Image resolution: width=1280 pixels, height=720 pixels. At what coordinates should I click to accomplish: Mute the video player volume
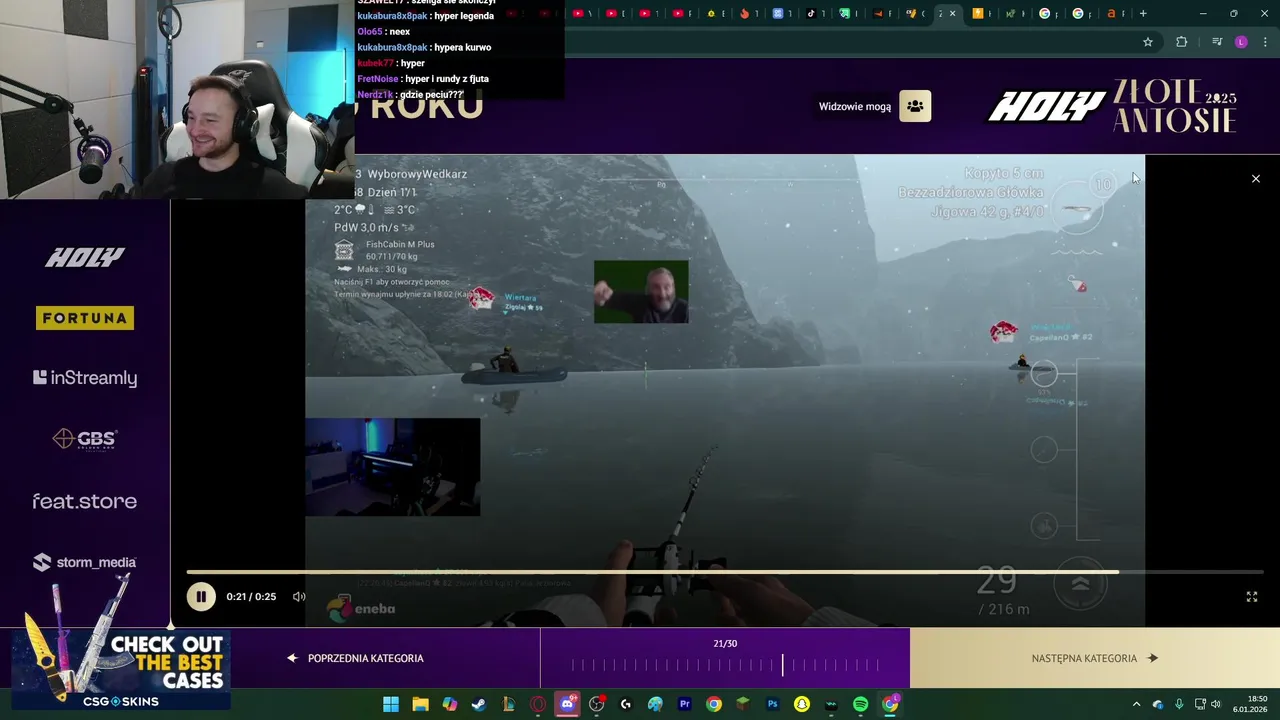pyautogui.click(x=299, y=597)
